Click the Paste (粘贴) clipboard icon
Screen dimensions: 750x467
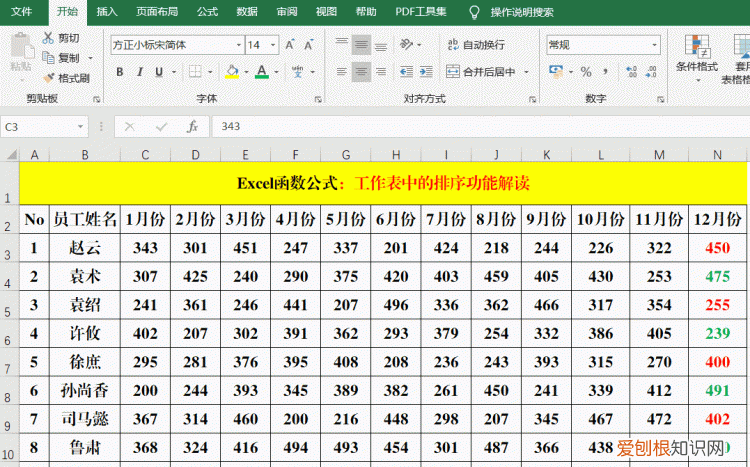(x=22, y=45)
